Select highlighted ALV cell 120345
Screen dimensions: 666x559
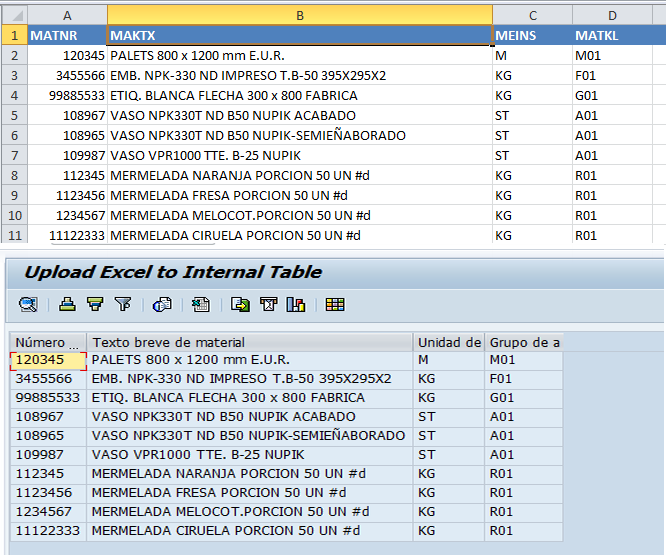point(48,360)
